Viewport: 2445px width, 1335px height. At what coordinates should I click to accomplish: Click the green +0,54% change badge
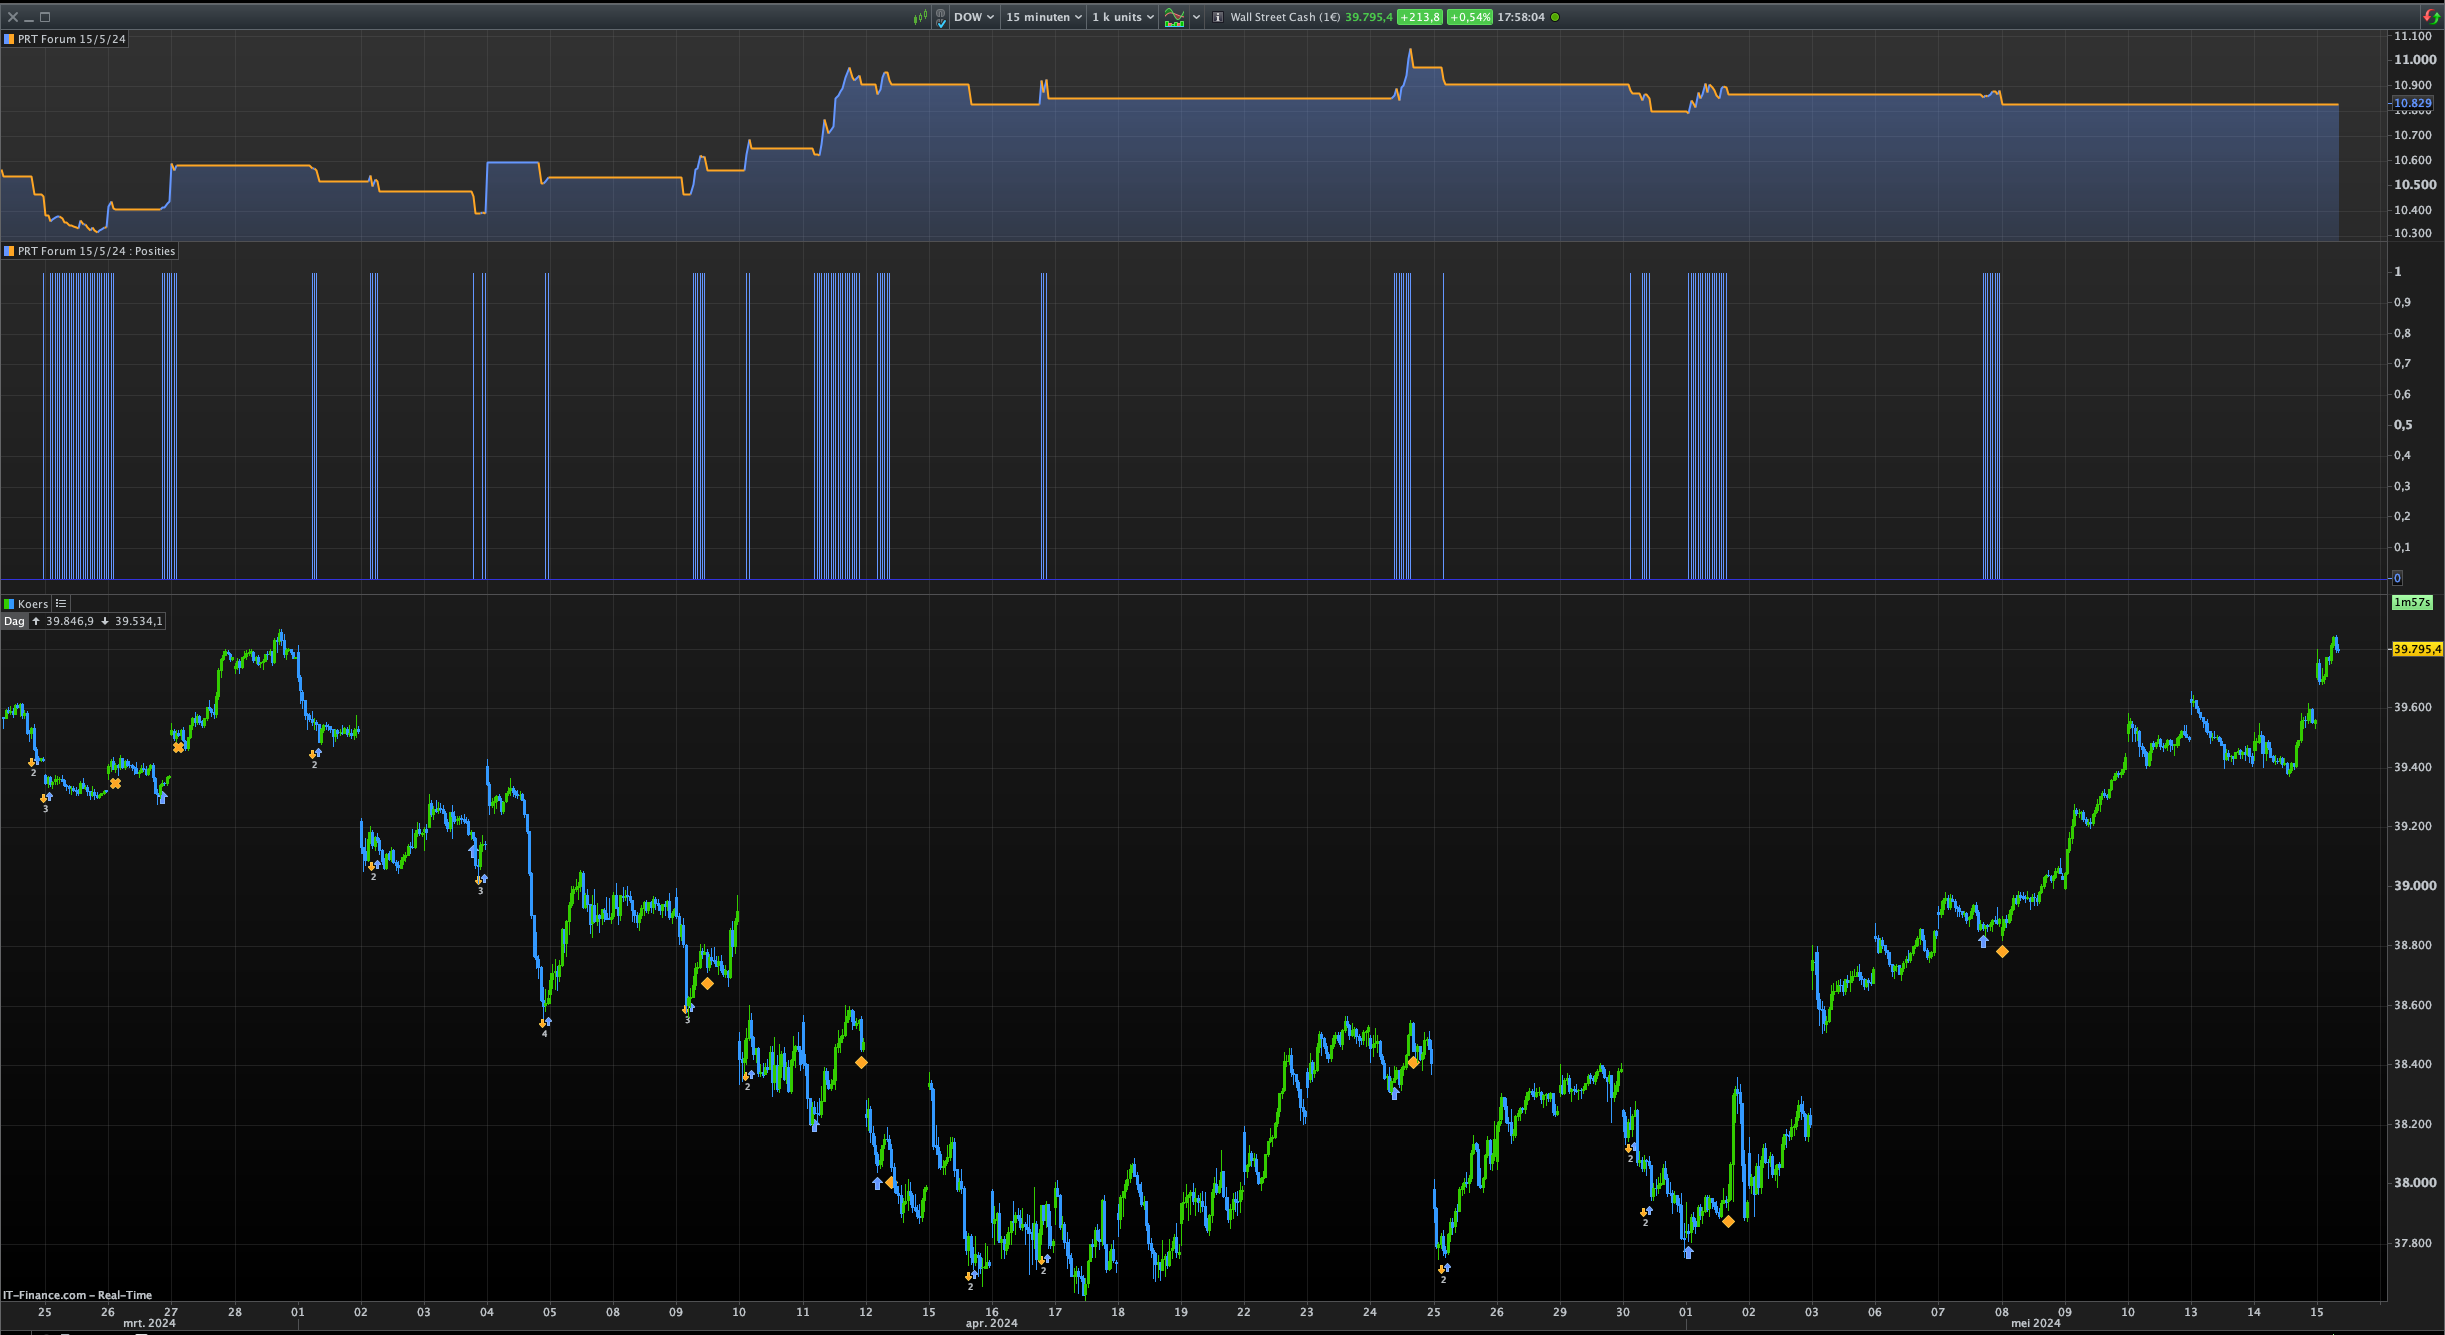(x=1469, y=17)
